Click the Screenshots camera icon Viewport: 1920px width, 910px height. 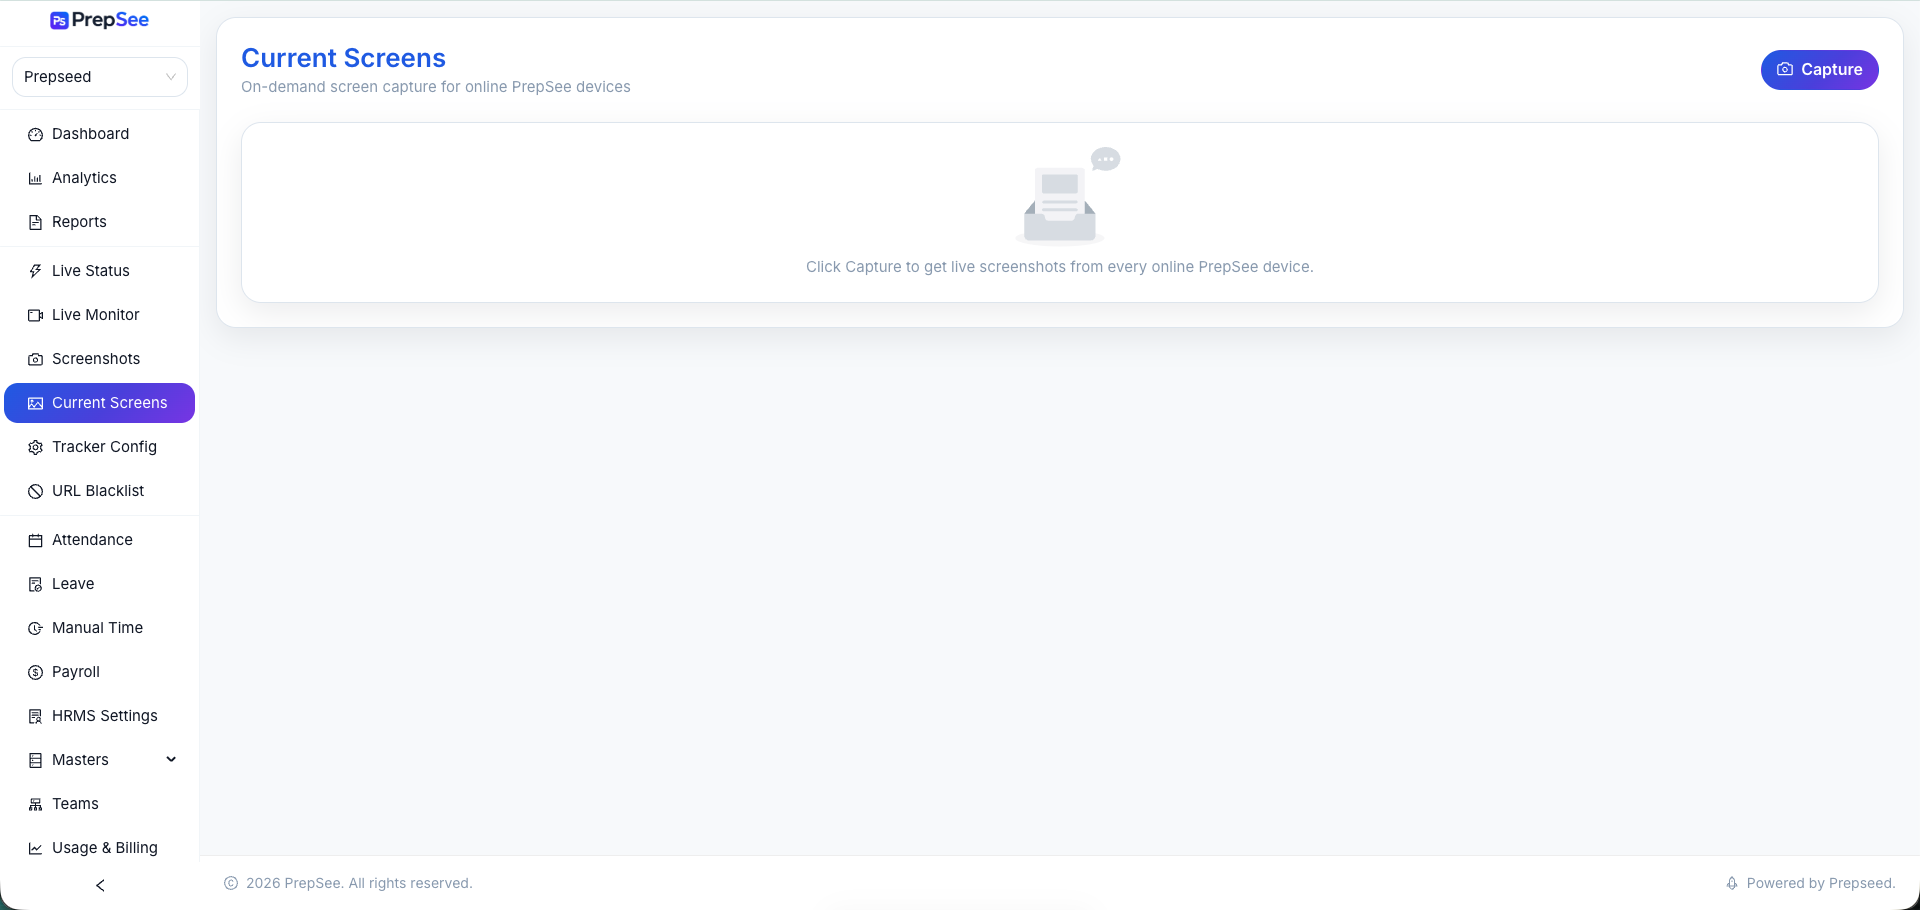pyautogui.click(x=35, y=360)
